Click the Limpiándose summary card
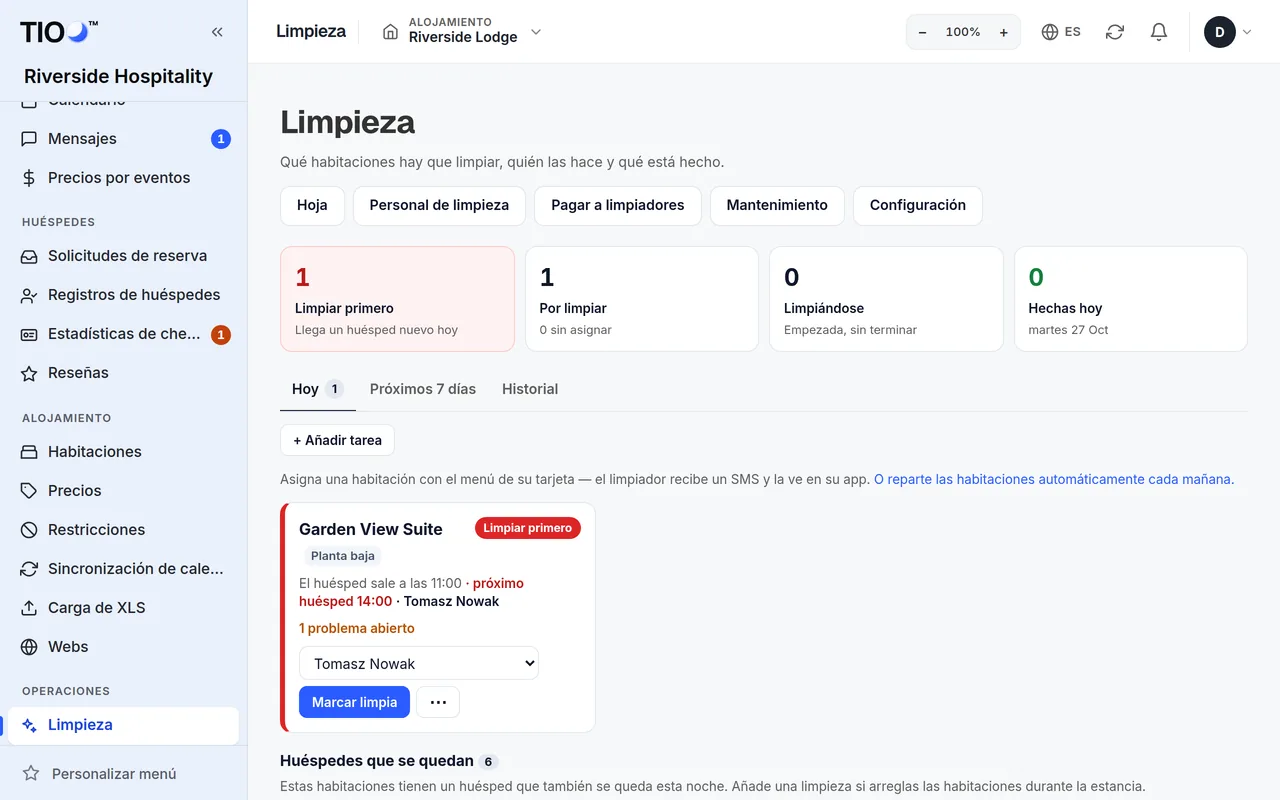The height and width of the screenshot is (800, 1280). 886,299
